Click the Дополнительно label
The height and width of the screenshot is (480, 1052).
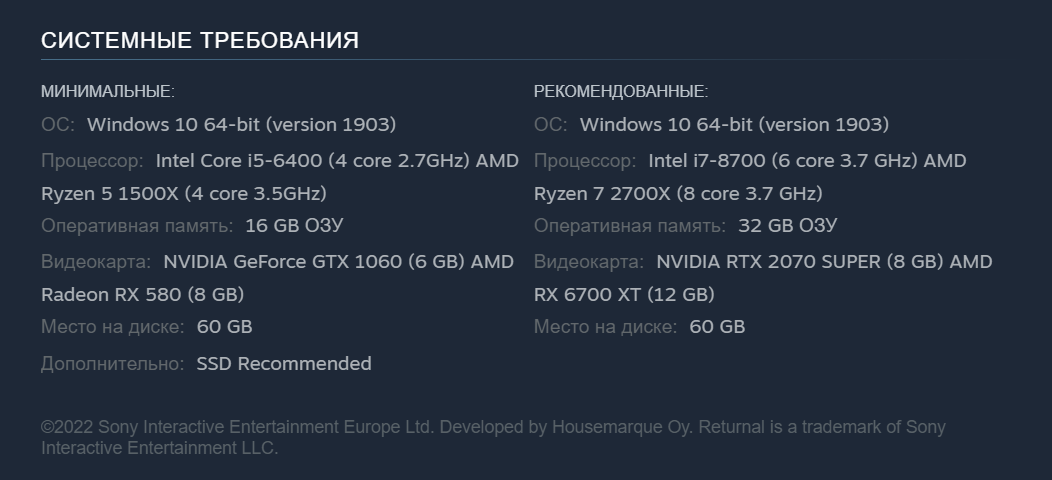coord(112,364)
